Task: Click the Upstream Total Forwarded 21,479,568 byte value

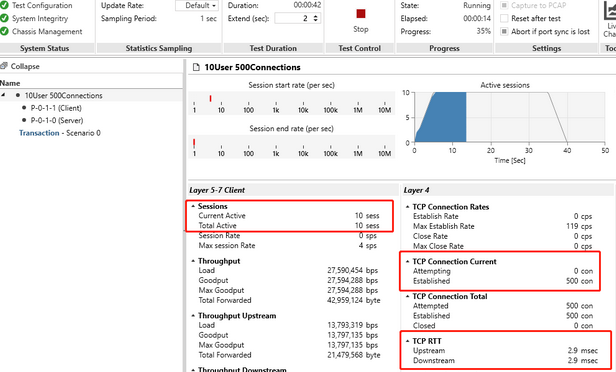Action: [x=354, y=355]
